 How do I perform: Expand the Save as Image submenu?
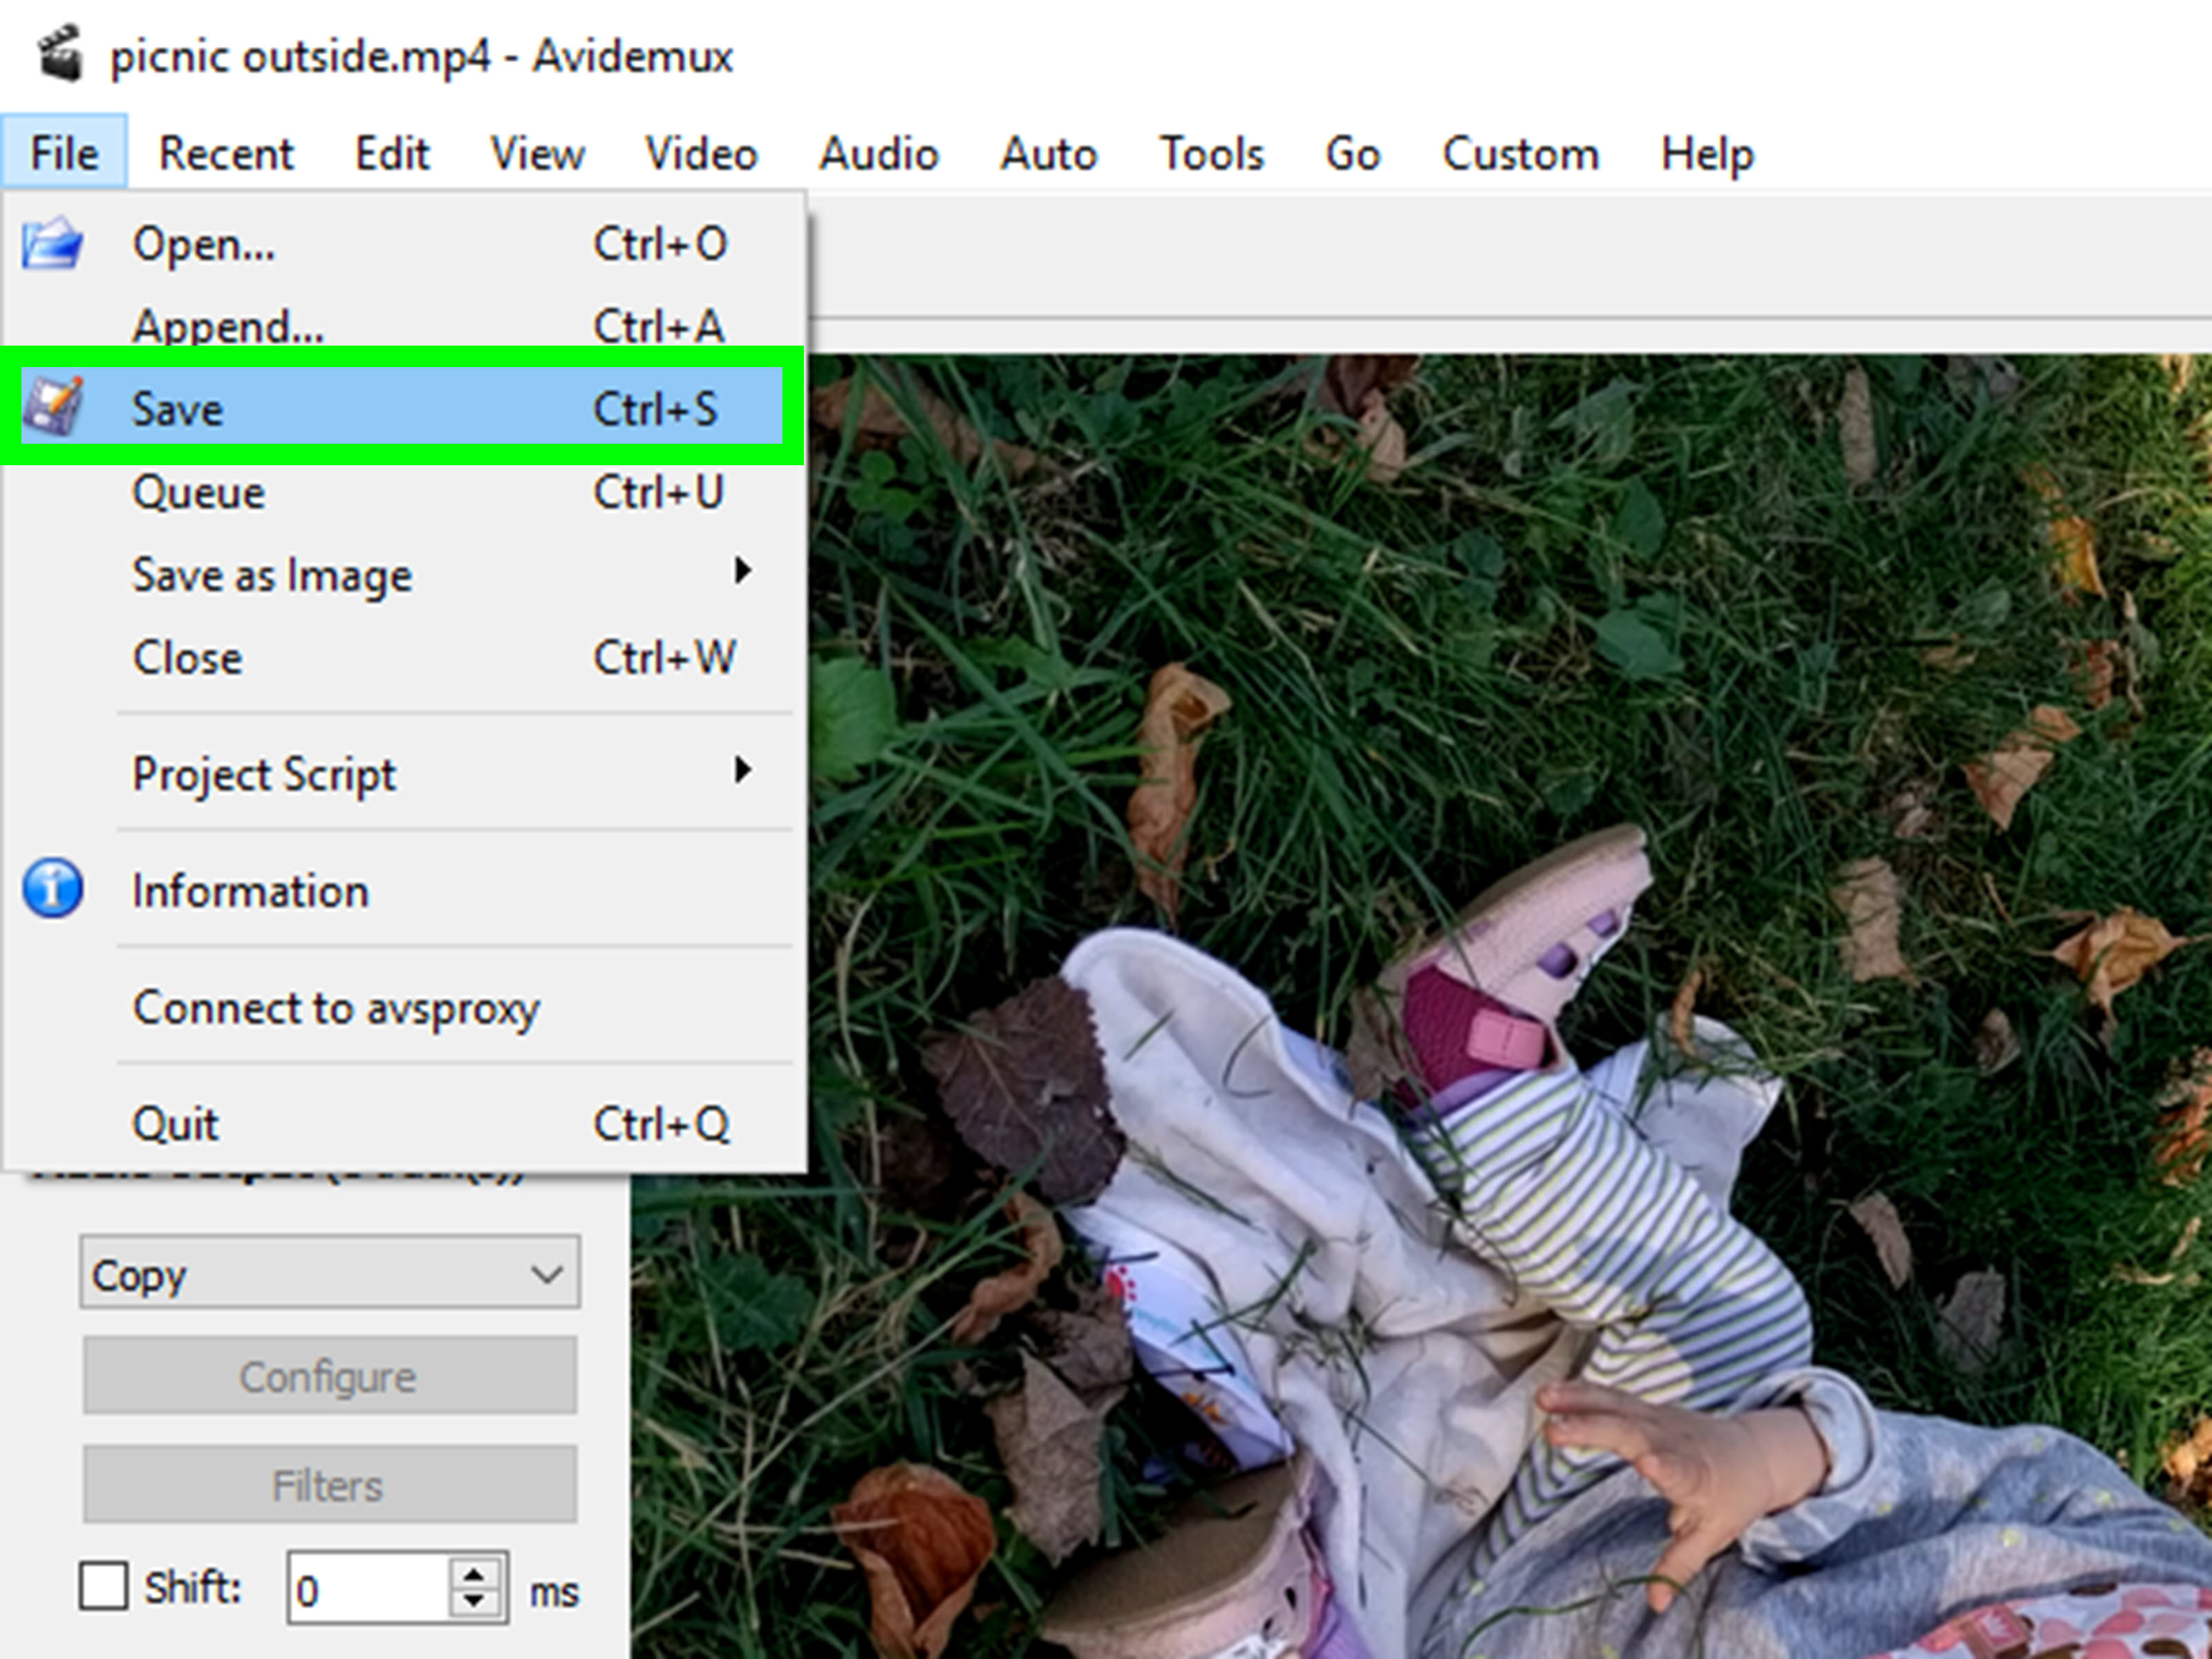click(x=403, y=575)
